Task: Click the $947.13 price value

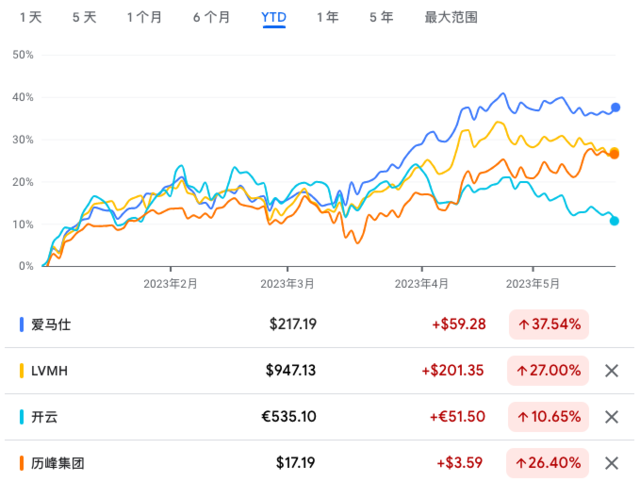Action: (x=291, y=370)
